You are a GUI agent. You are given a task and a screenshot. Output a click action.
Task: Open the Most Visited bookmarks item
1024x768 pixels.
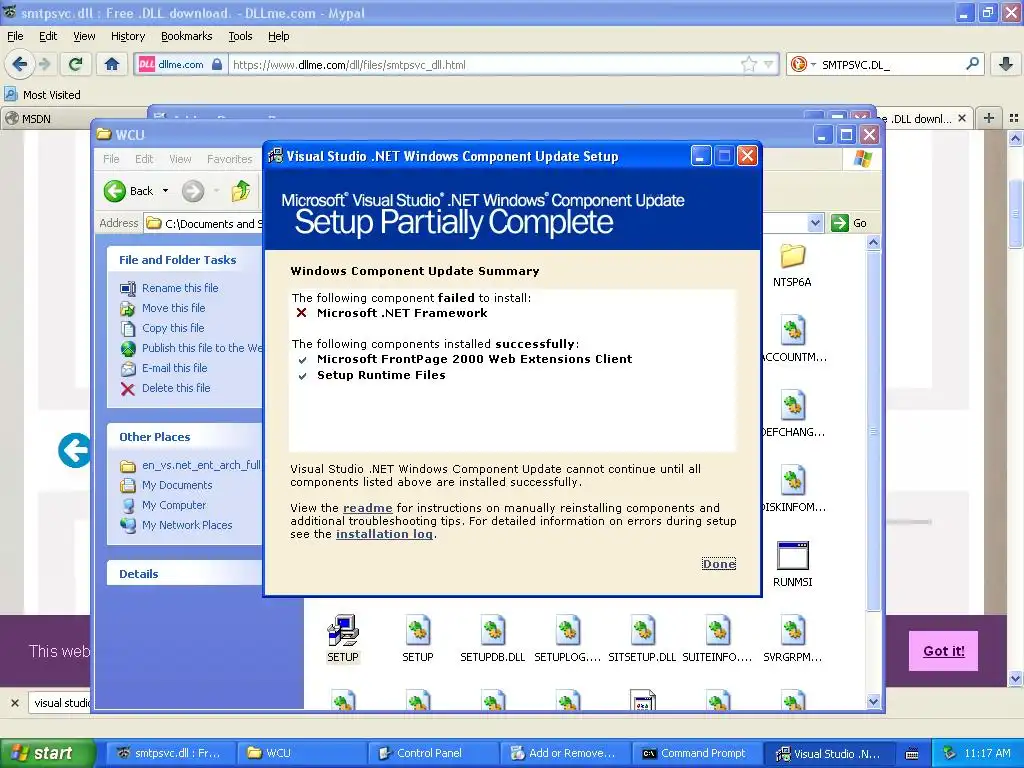click(43, 95)
